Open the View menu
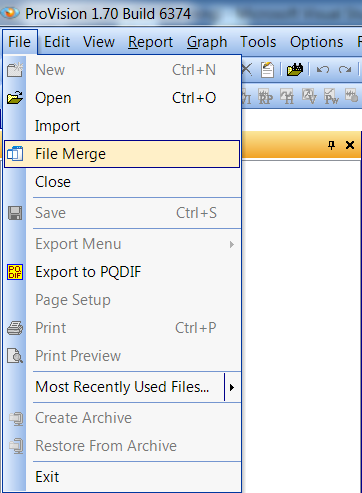Screen dimensions: 362x493 99,42
